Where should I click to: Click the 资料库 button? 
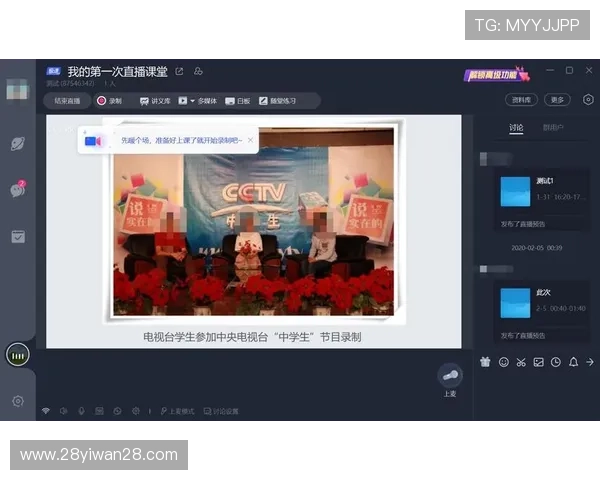pyautogui.click(x=522, y=100)
